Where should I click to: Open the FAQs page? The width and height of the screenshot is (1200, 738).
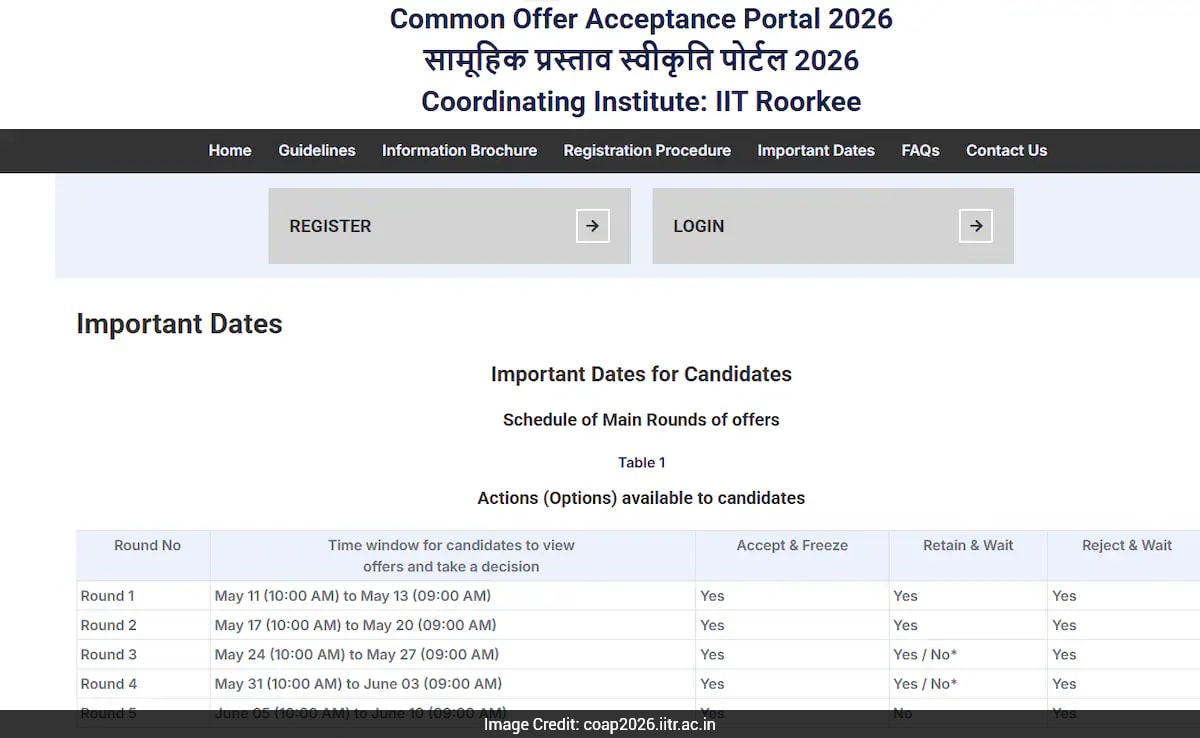(919, 150)
